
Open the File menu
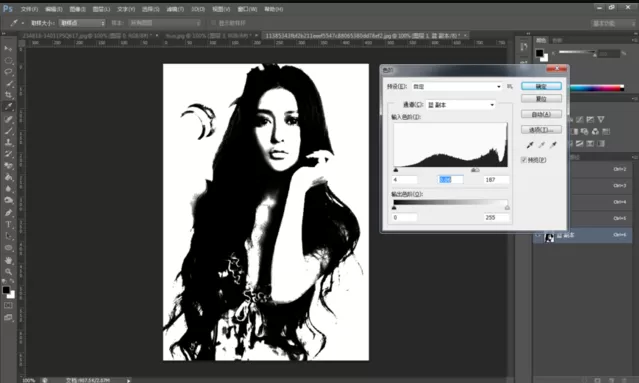pyautogui.click(x=29, y=9)
